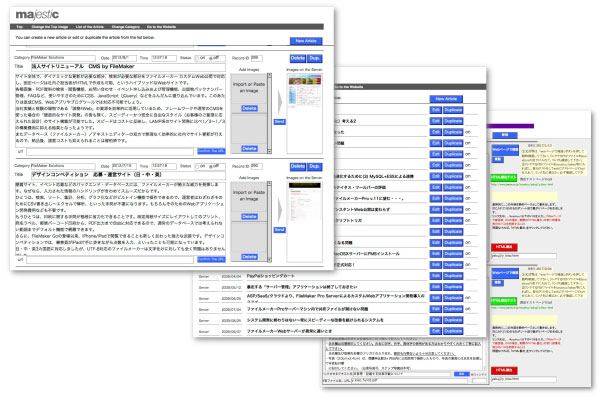This screenshot has height=400, width=600.
Task: Open Change the Top Image menu
Action: [50, 27]
